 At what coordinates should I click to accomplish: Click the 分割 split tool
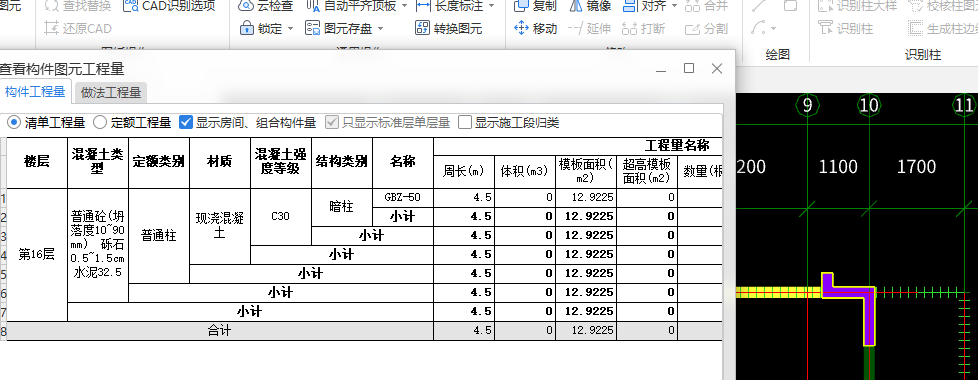pos(707,29)
